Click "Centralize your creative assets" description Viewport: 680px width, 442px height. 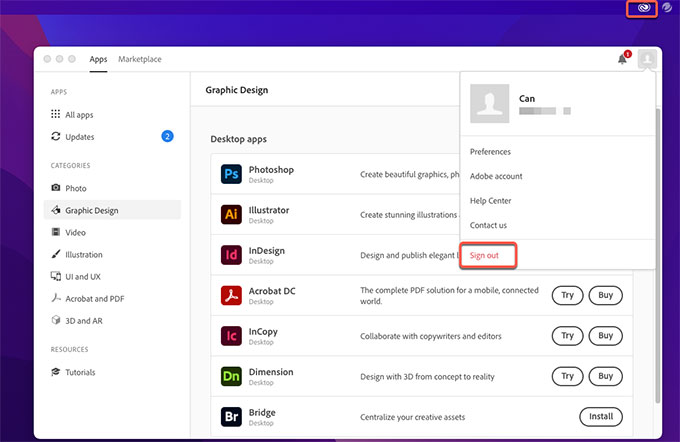coord(412,417)
